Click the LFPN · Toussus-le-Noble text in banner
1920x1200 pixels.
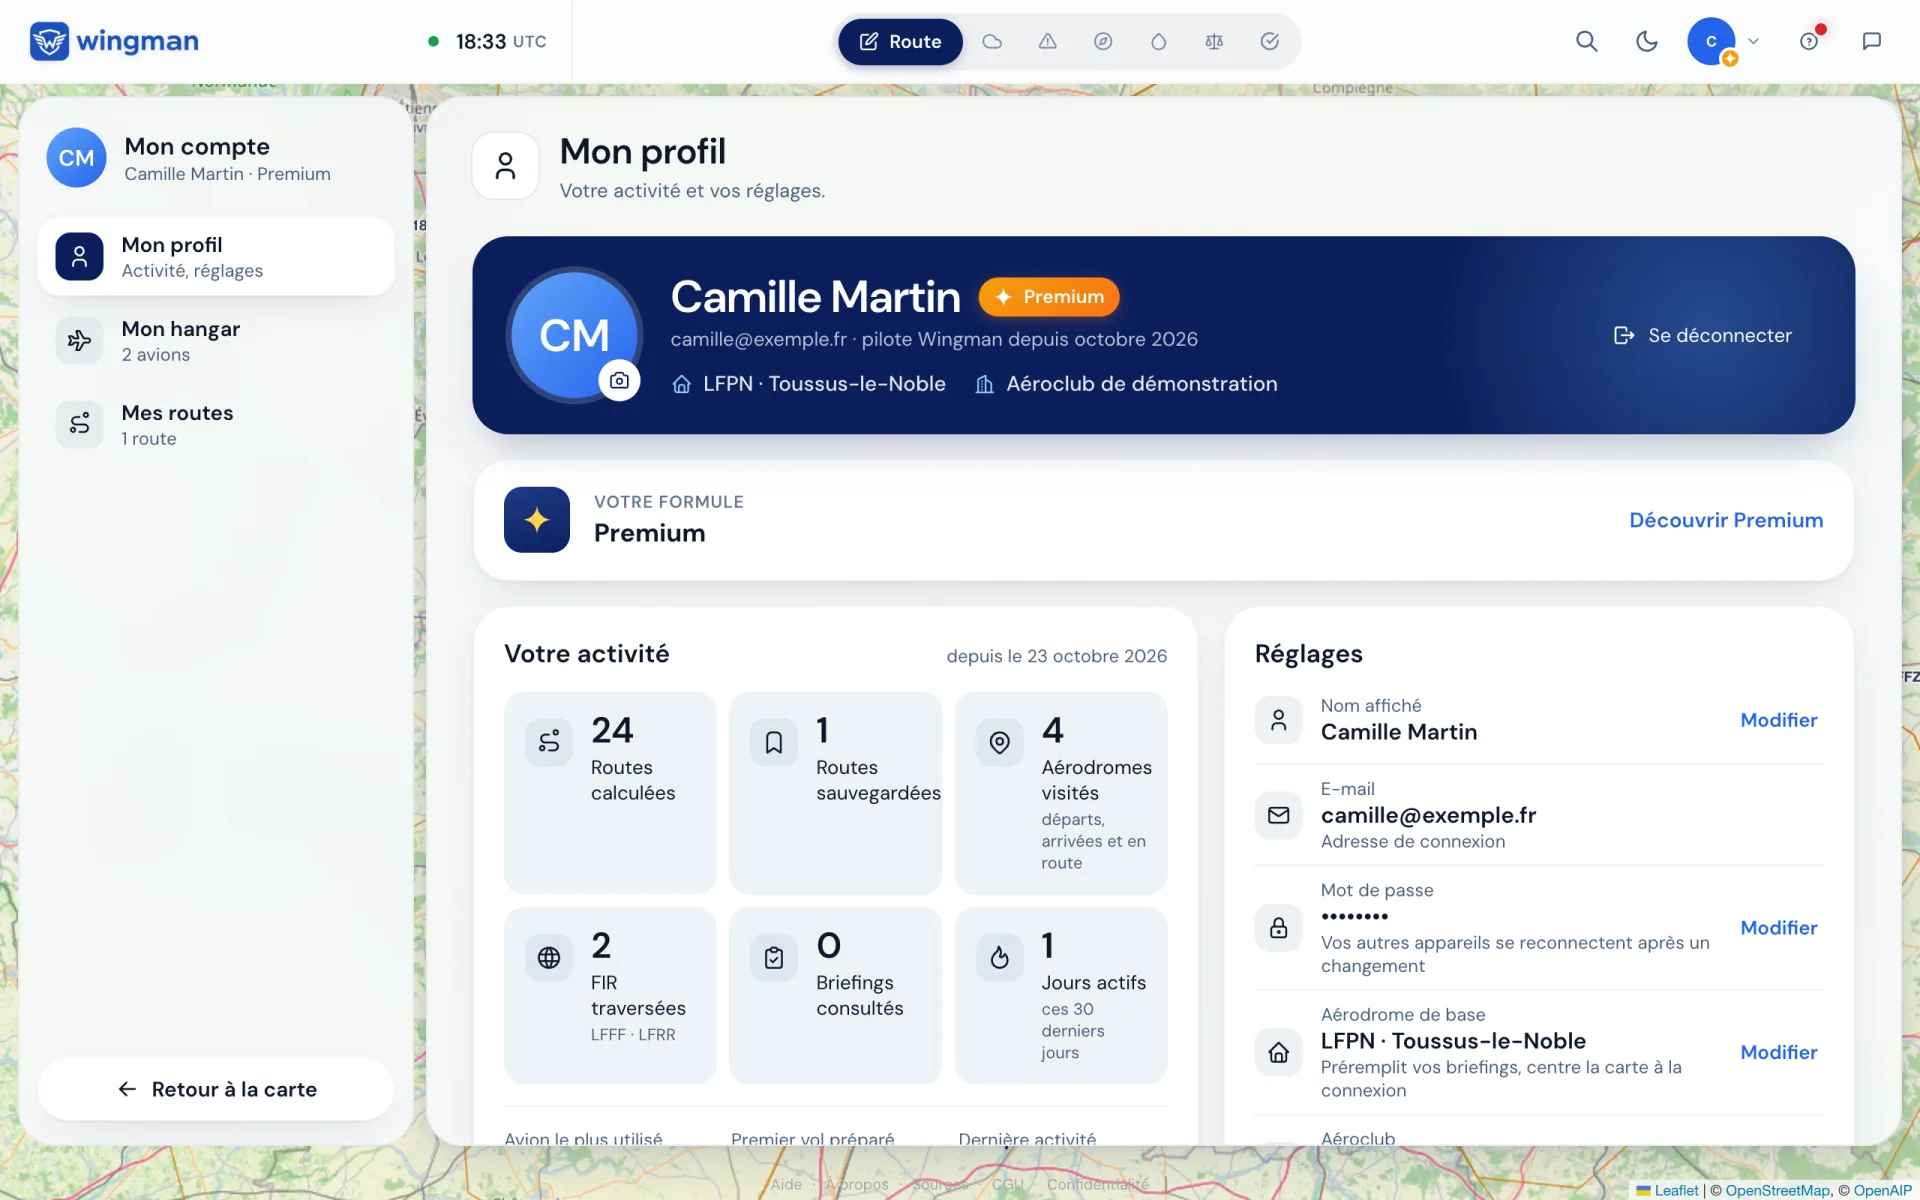(x=824, y=384)
